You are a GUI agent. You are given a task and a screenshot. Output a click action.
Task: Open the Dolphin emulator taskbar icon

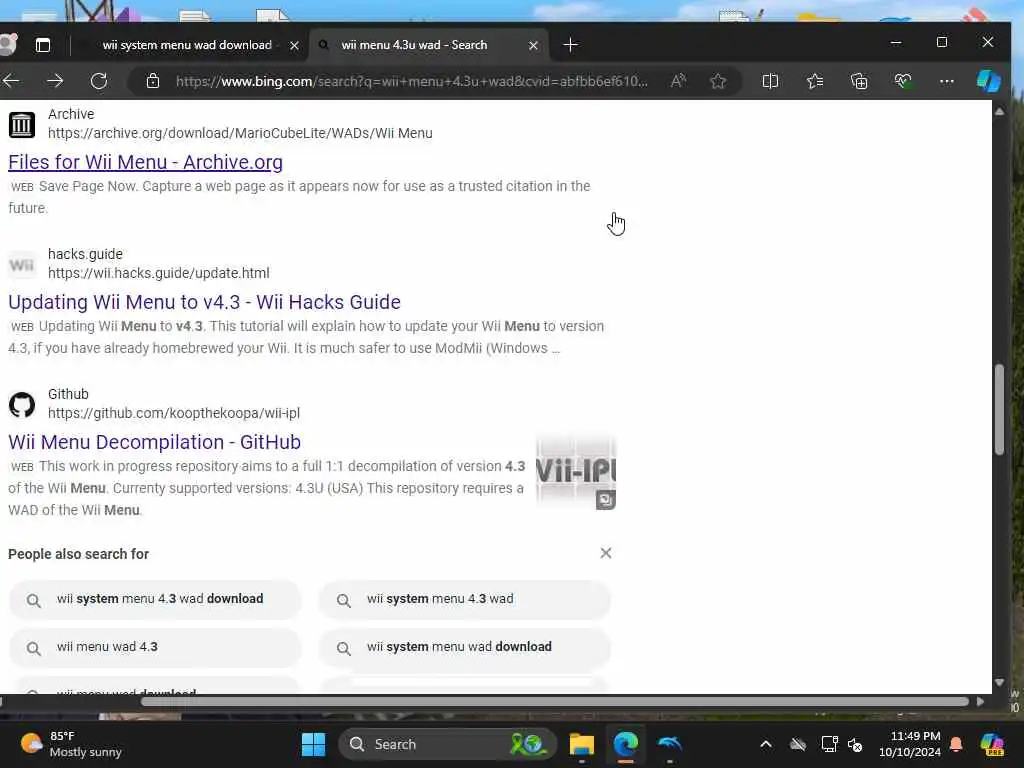pos(670,744)
